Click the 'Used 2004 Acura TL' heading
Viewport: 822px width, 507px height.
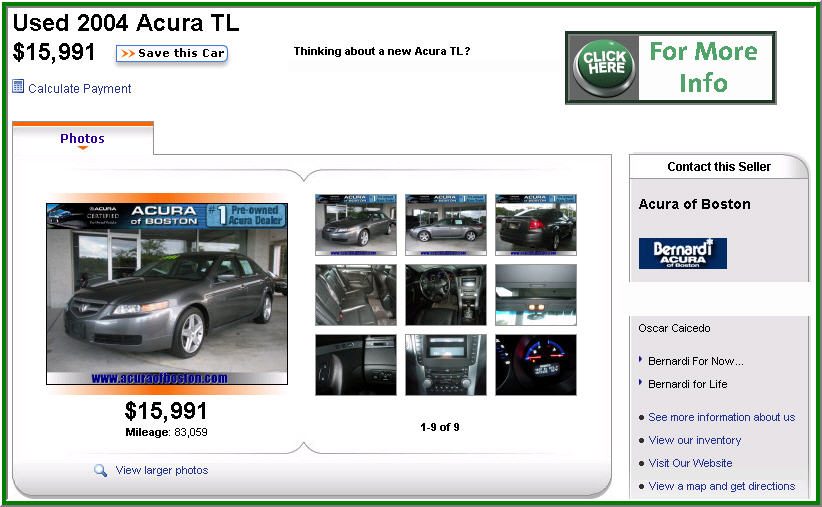pos(126,23)
